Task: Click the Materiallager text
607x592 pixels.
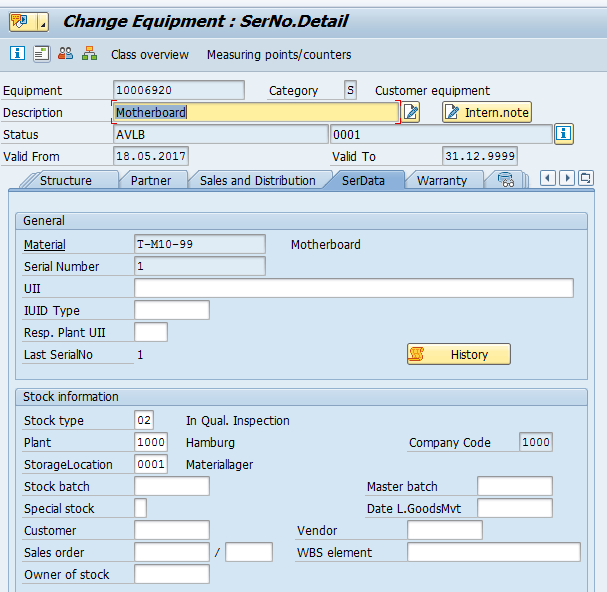Action: (219, 465)
